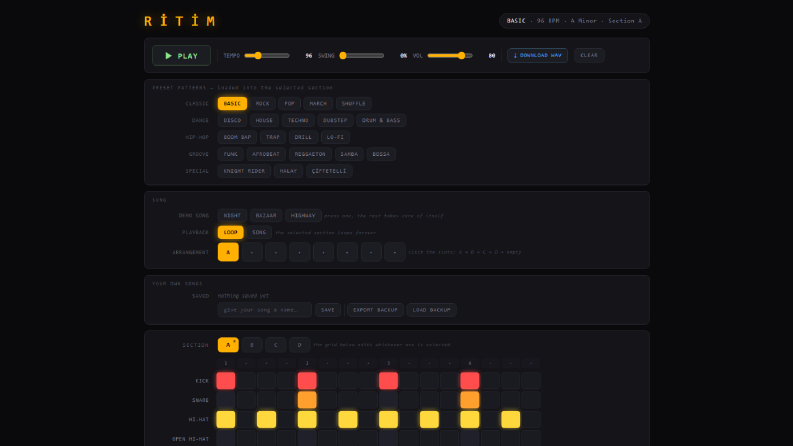The height and width of the screenshot is (446, 793).
Task: Save the song with SAVE button
Action: point(328,310)
